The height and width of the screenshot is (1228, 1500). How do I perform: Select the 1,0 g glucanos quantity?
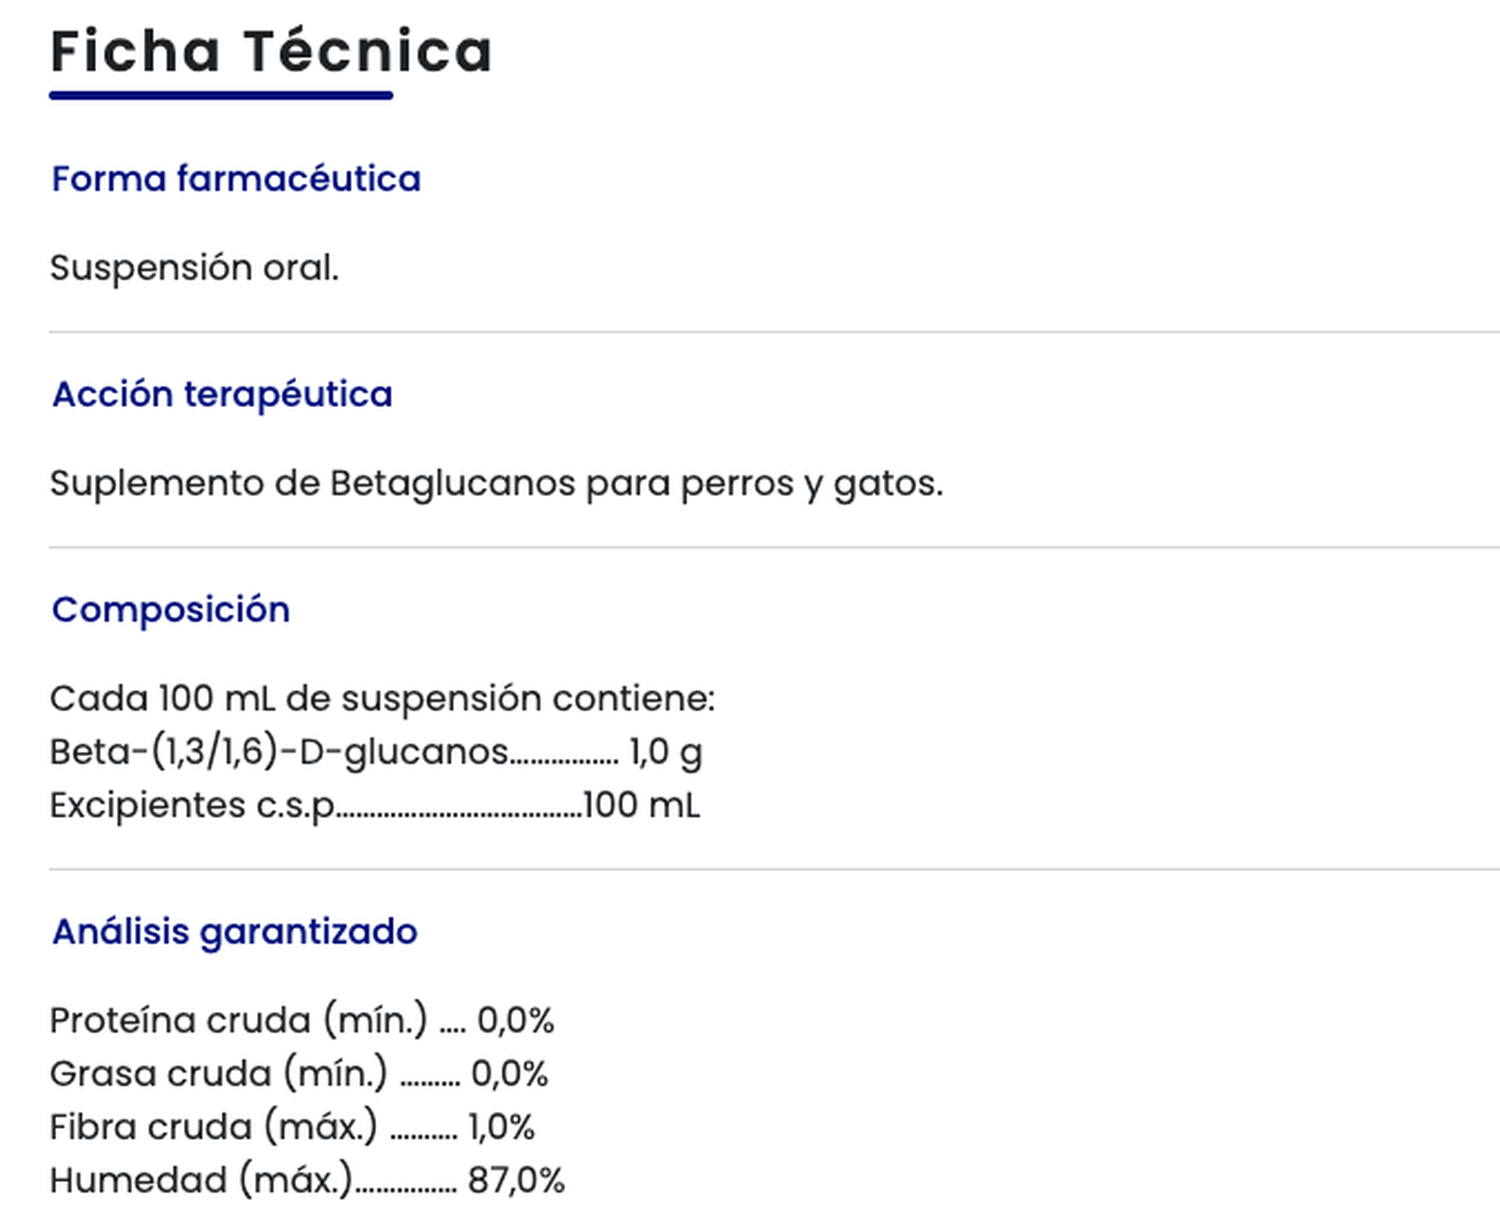click(x=665, y=751)
